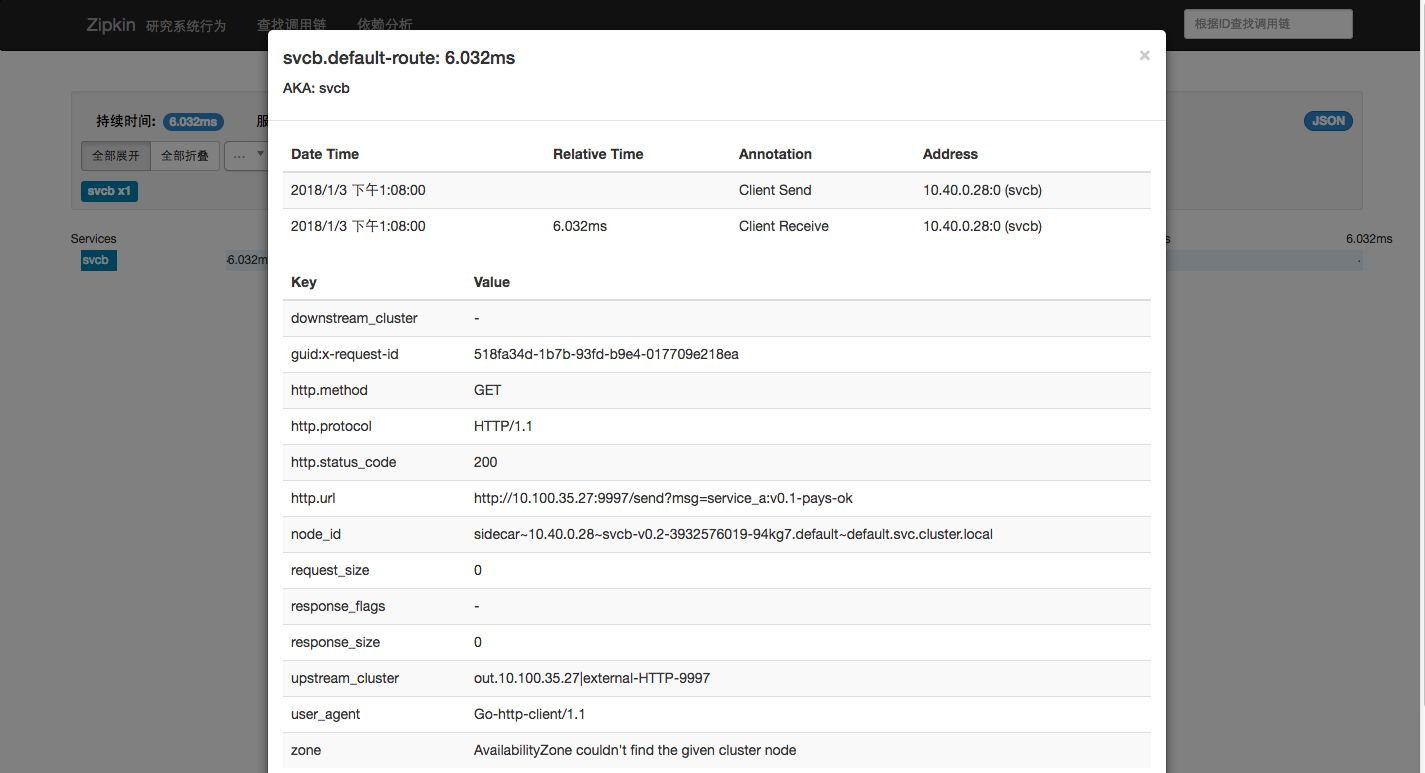Open the 依赖分析 navigation tab
The image size is (1425, 773).
[x=385, y=25]
